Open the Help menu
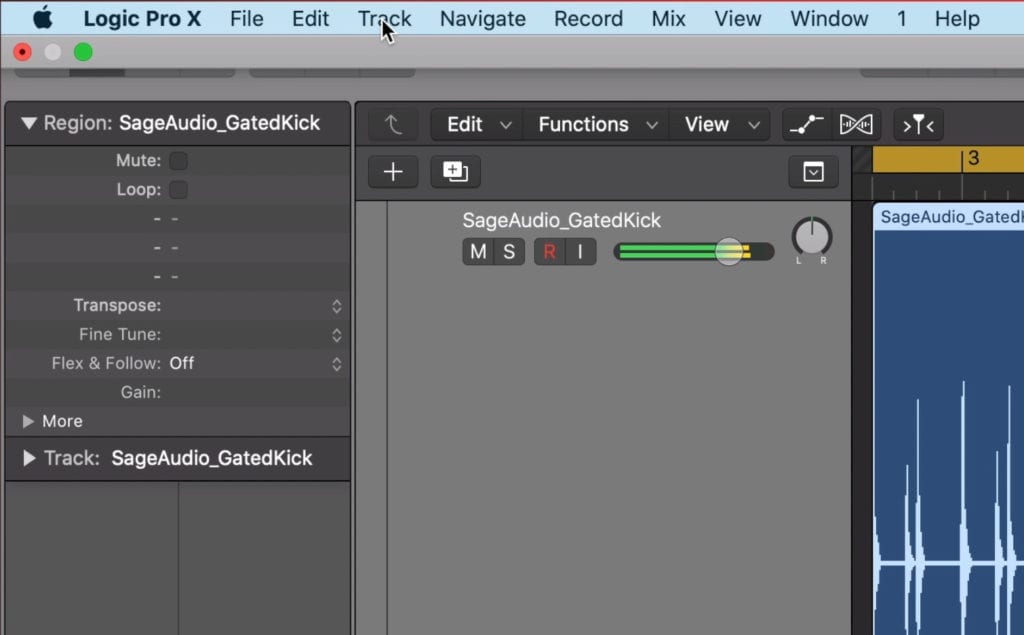The image size is (1024, 635). [x=957, y=18]
